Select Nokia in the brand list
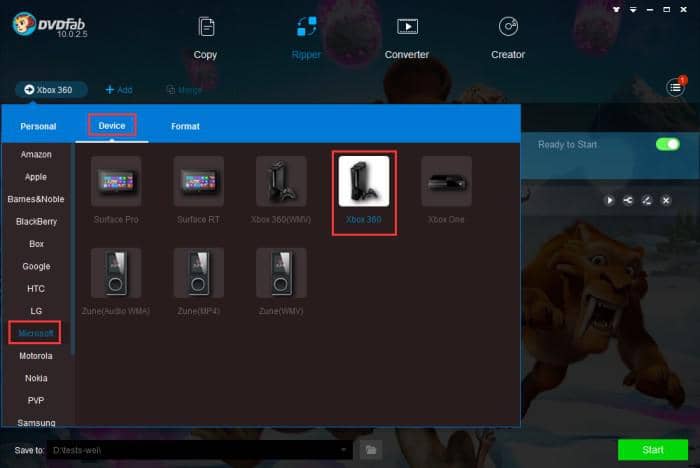Viewport: 700px width, 468px height. click(x=36, y=378)
